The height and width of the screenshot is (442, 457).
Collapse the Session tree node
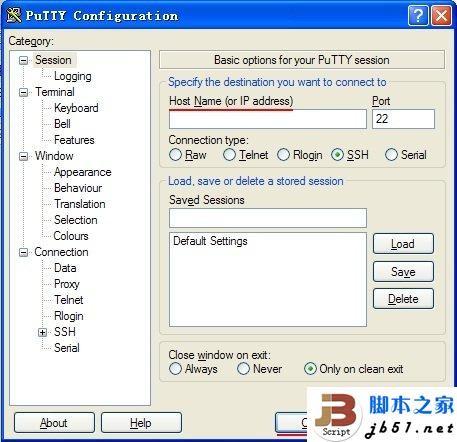[x=23, y=60]
